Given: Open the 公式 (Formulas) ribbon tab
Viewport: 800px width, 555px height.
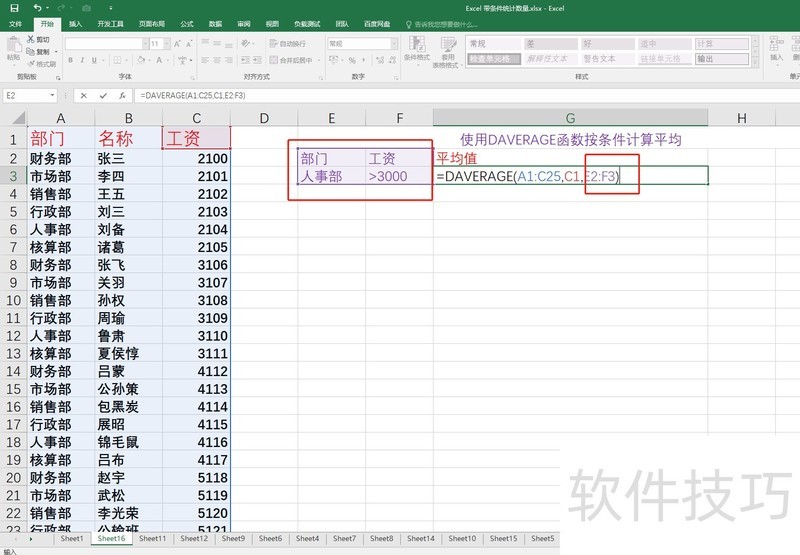Looking at the screenshot, I should point(187,23).
